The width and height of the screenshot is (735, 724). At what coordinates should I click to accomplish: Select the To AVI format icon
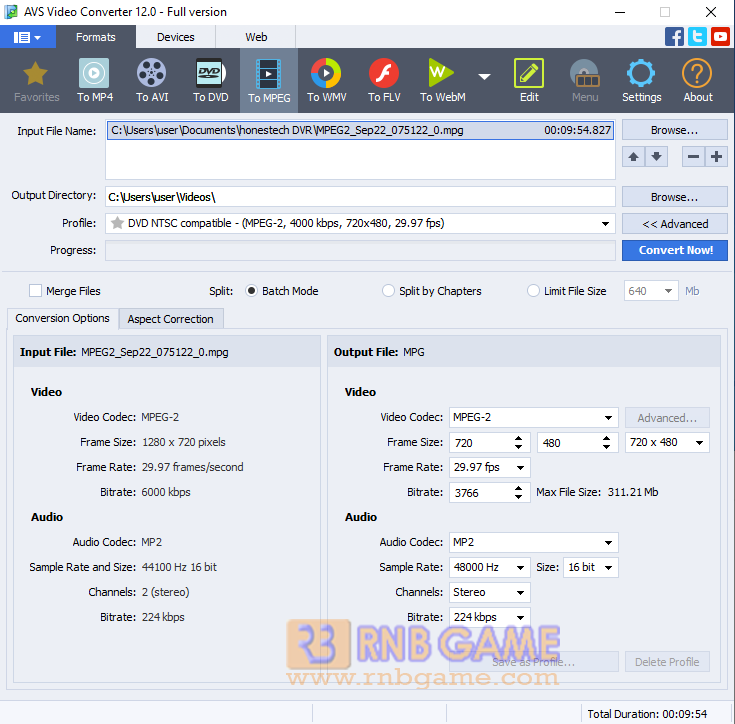click(152, 81)
